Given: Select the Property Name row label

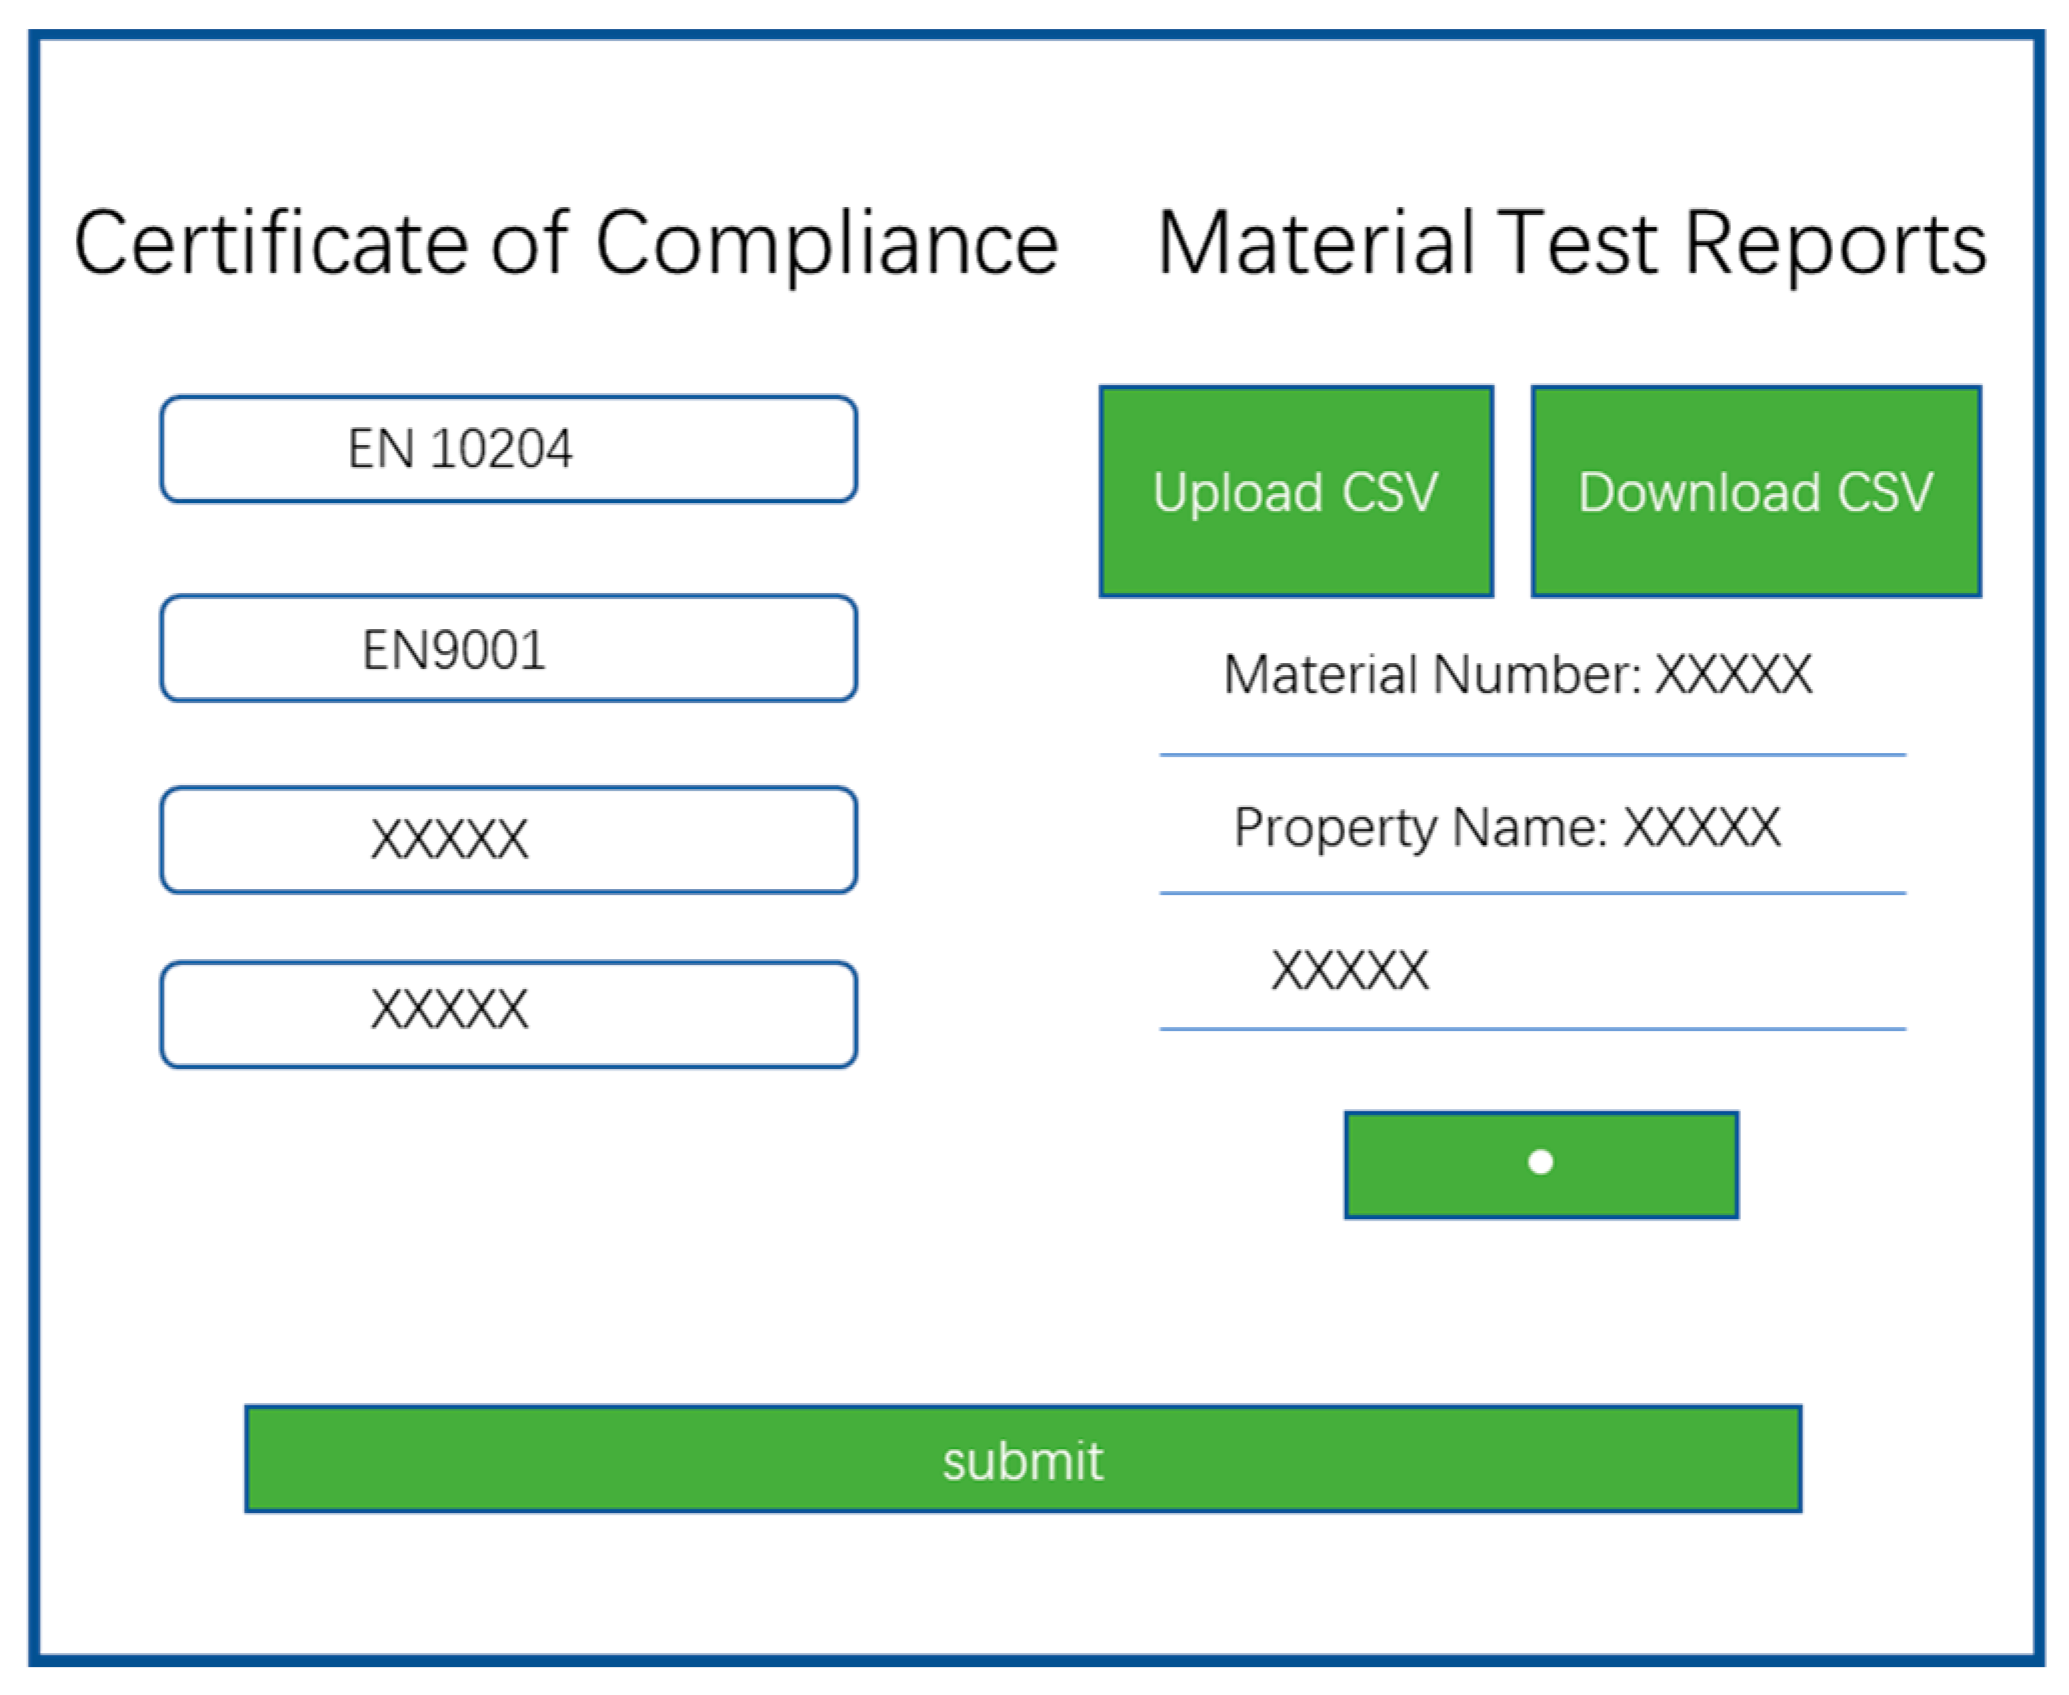Looking at the screenshot, I should coord(1420,828).
